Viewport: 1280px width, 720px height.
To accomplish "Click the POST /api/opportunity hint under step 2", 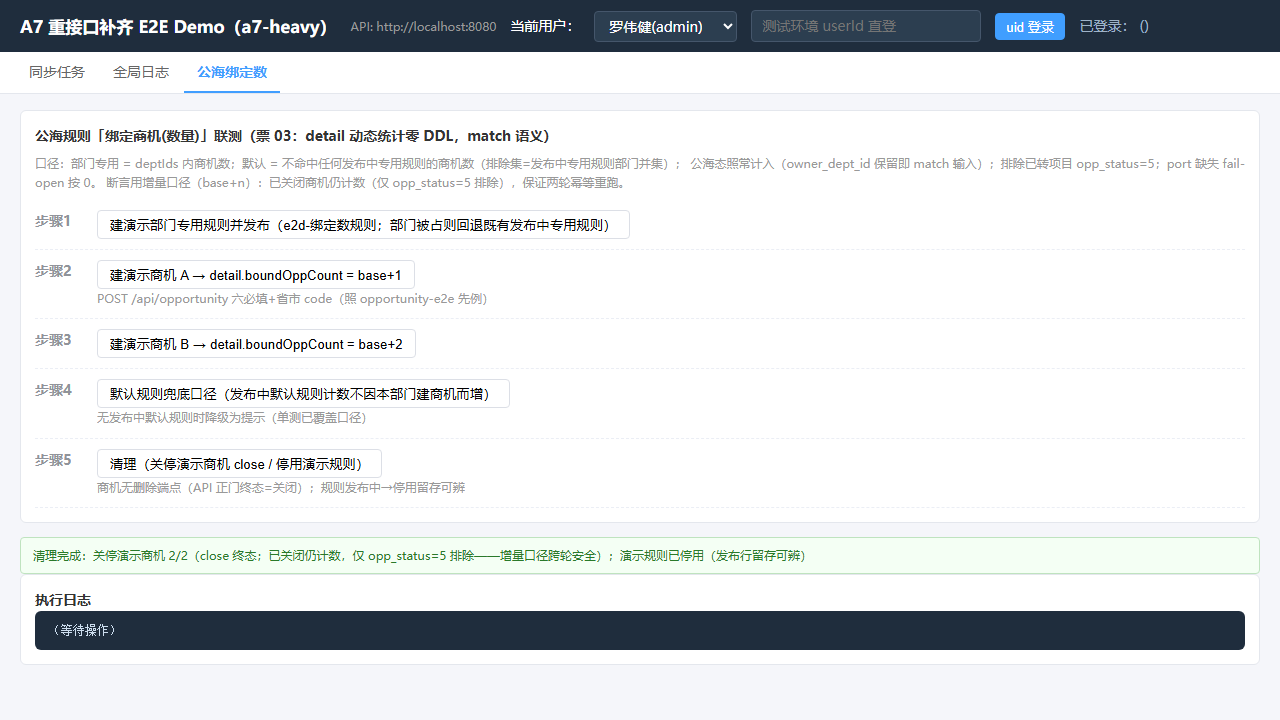I will [x=292, y=299].
